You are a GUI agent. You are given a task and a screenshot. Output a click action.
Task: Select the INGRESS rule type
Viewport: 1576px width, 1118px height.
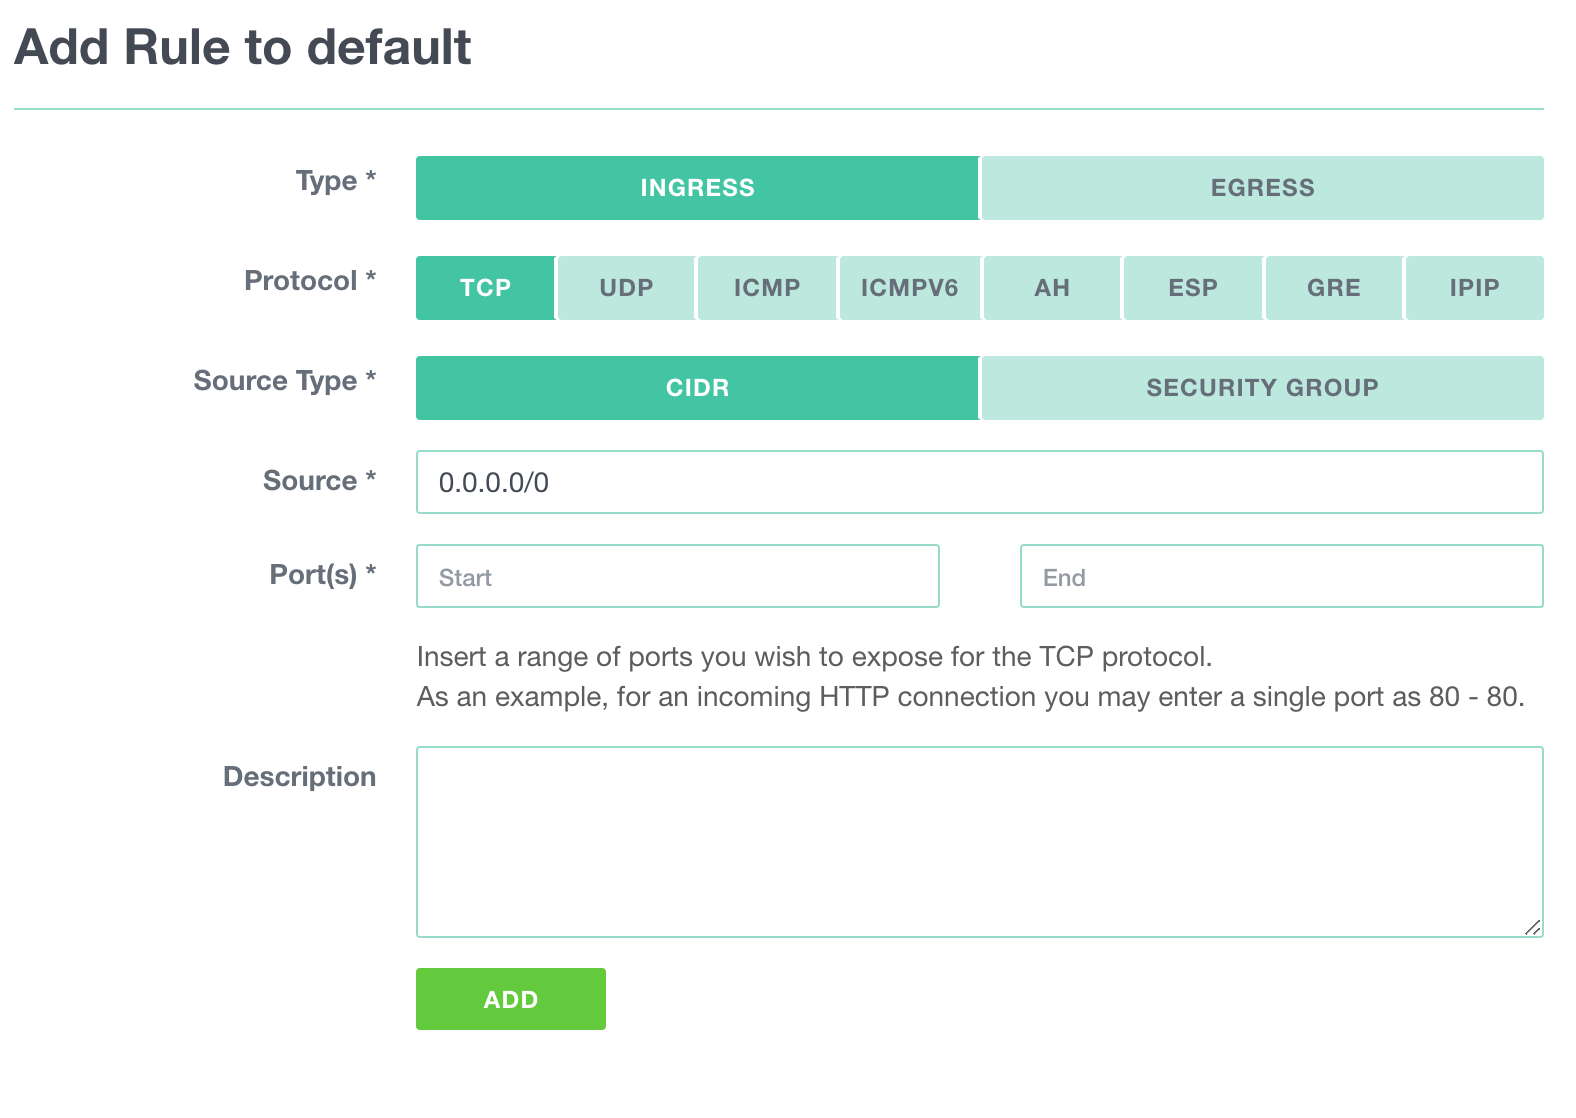point(697,188)
